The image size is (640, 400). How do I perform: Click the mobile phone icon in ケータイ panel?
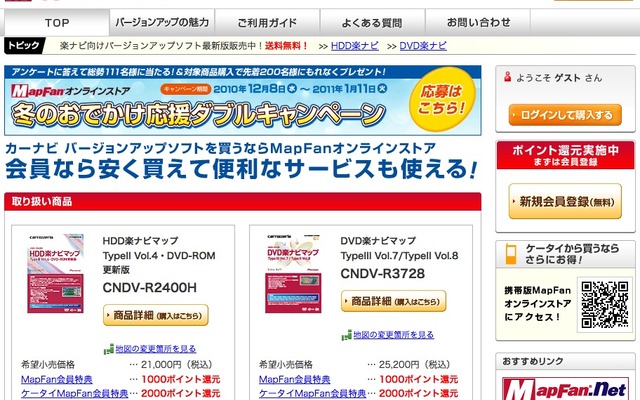[511, 253]
